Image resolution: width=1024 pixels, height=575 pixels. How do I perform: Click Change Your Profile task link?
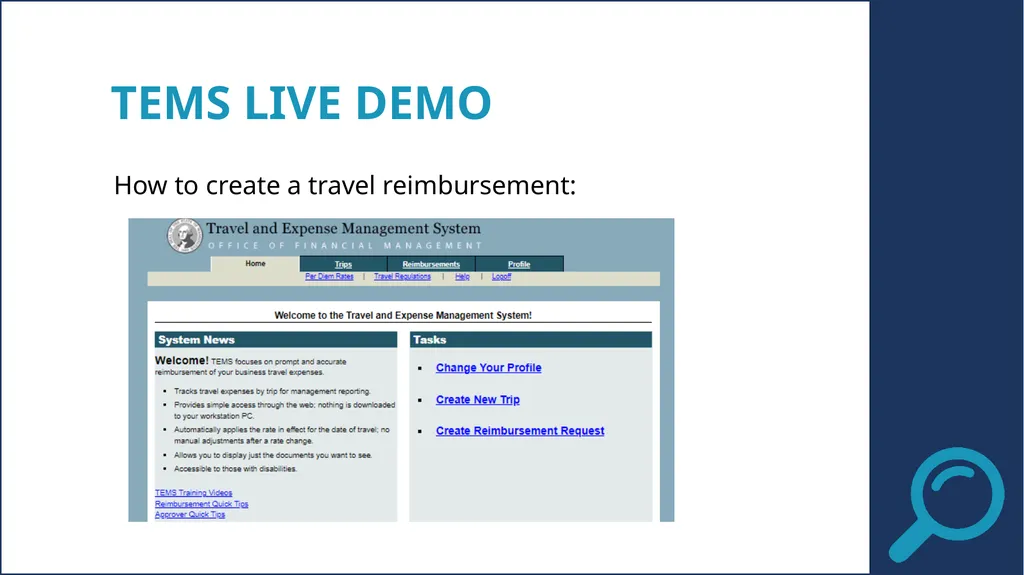[x=488, y=368]
